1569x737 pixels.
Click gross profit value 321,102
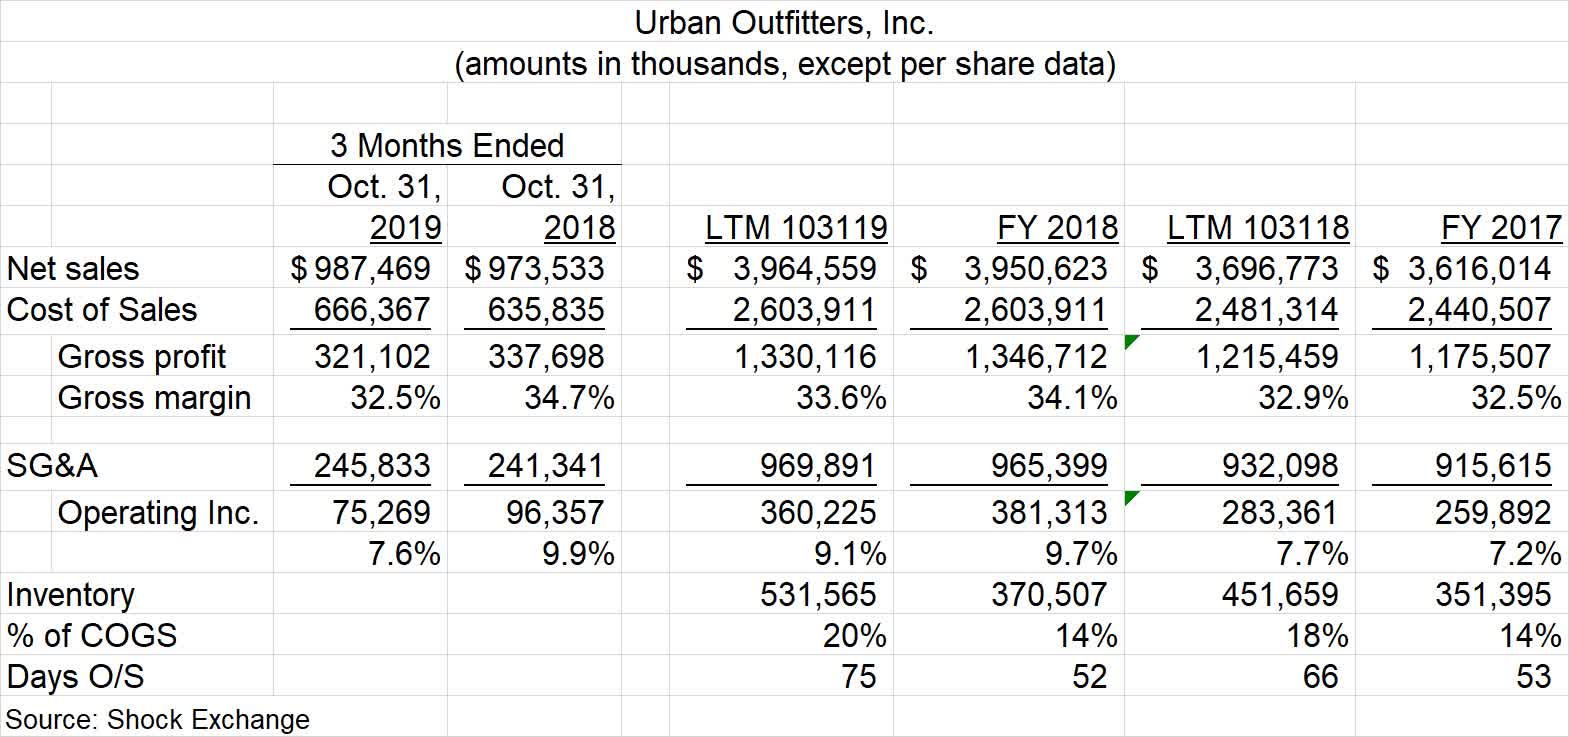click(372, 357)
